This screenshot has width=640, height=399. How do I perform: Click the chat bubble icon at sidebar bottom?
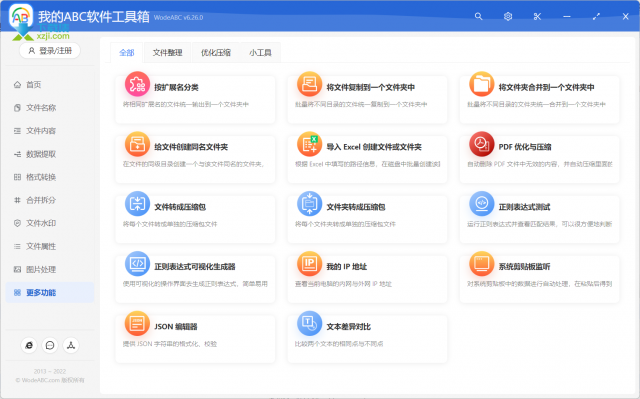(x=50, y=345)
